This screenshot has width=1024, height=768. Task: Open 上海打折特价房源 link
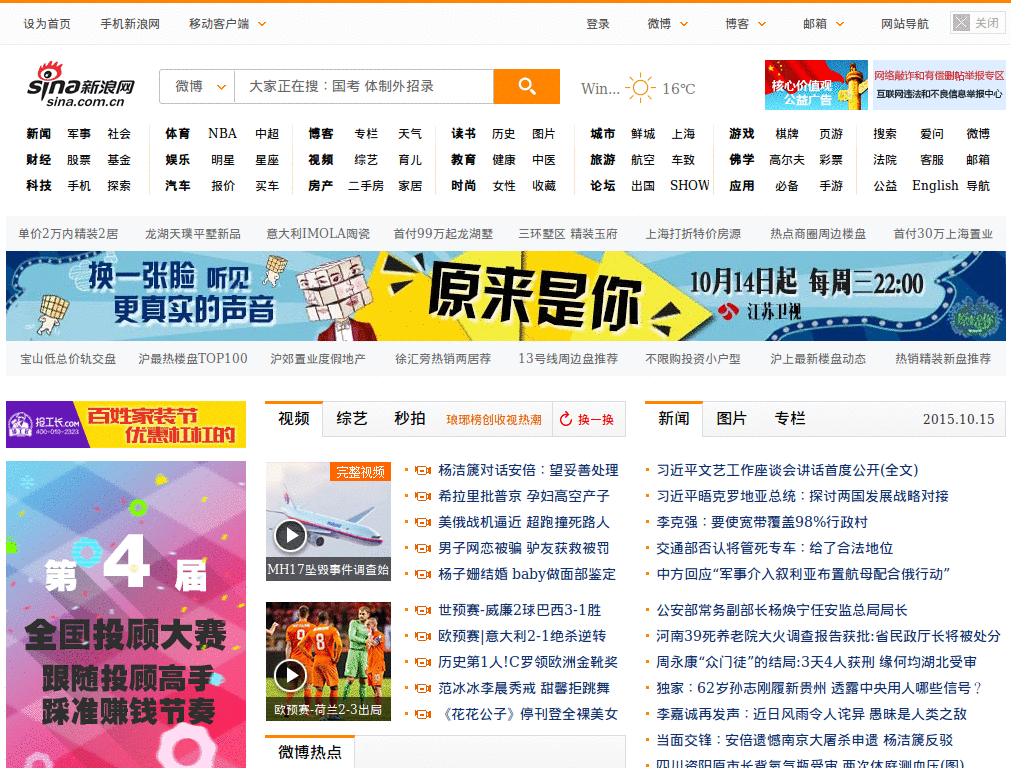tap(693, 234)
